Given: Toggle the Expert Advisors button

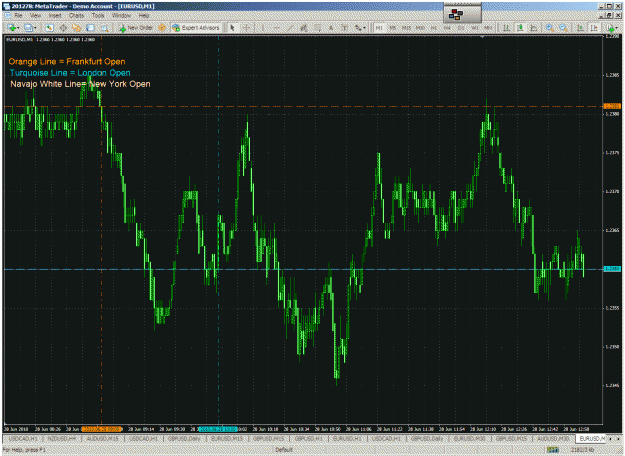Looking at the screenshot, I should (196, 28).
